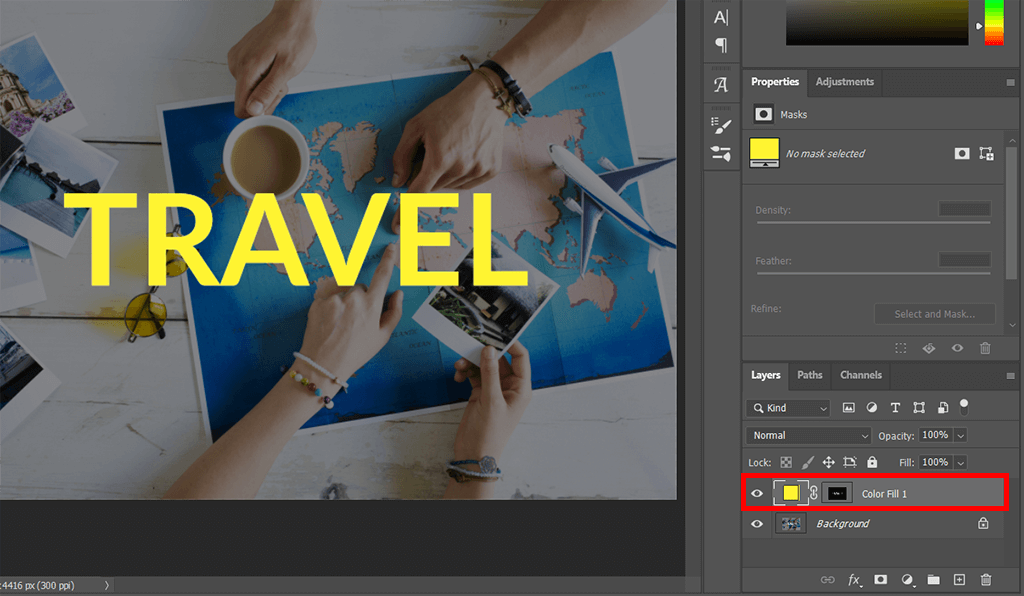Toggle lock image pixels

click(x=808, y=462)
